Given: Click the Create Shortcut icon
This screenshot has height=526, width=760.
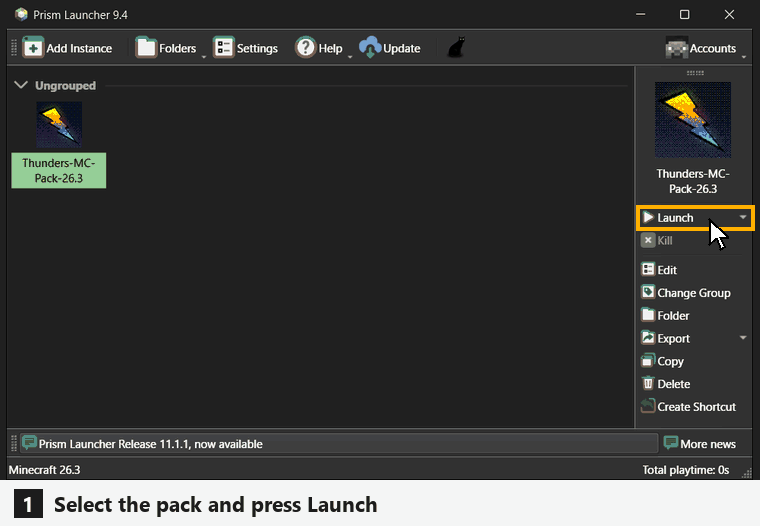Looking at the screenshot, I should [x=648, y=406].
